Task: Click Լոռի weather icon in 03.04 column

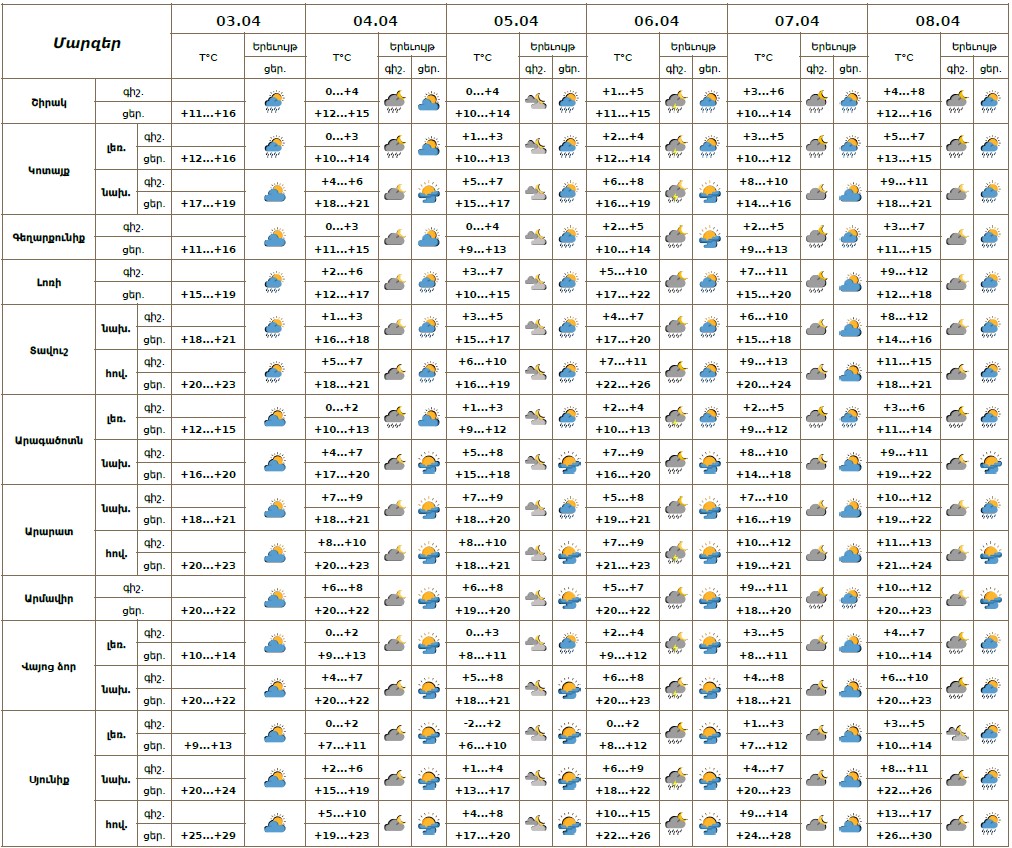Action: point(275,283)
